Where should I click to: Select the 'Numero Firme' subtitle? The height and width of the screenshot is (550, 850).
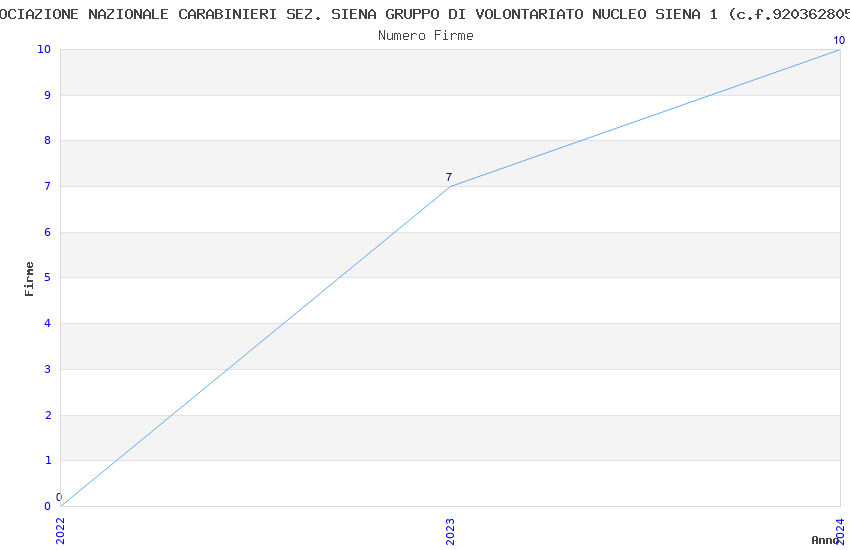pos(426,35)
